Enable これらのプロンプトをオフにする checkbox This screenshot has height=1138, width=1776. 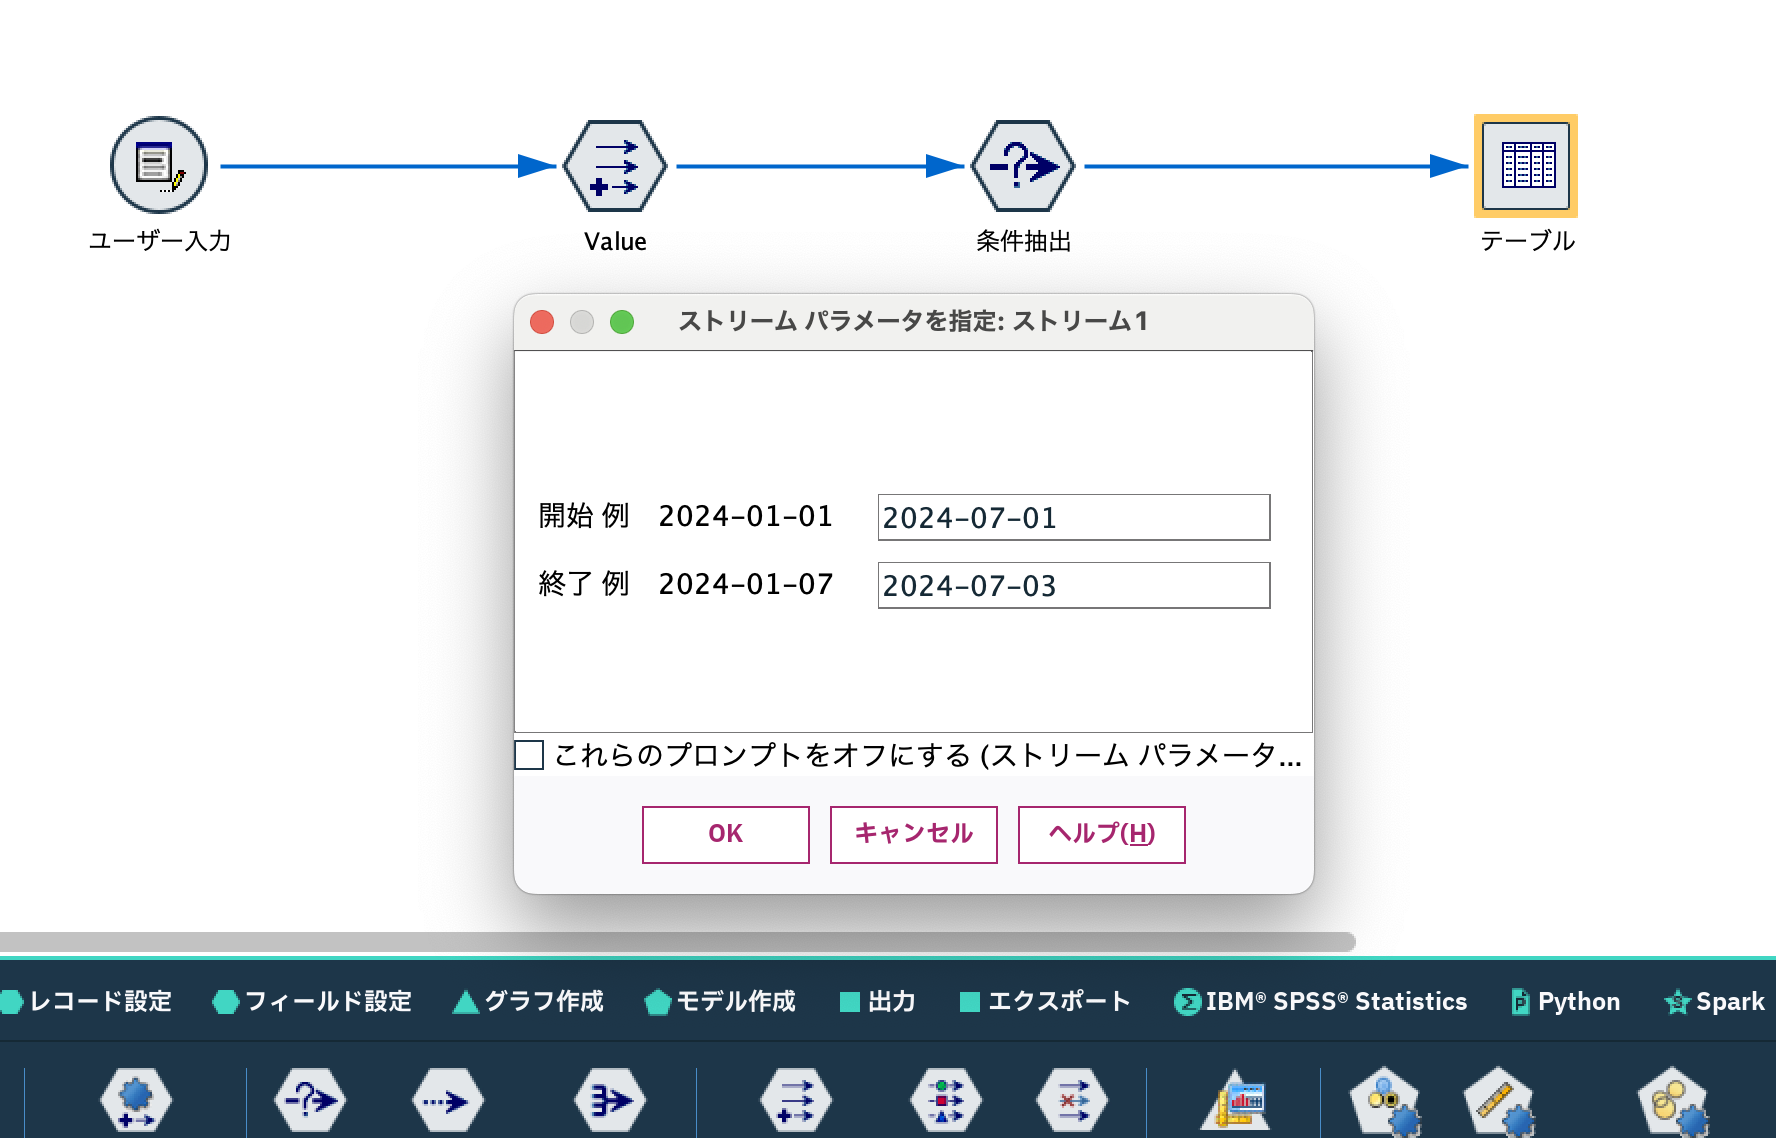[530, 757]
